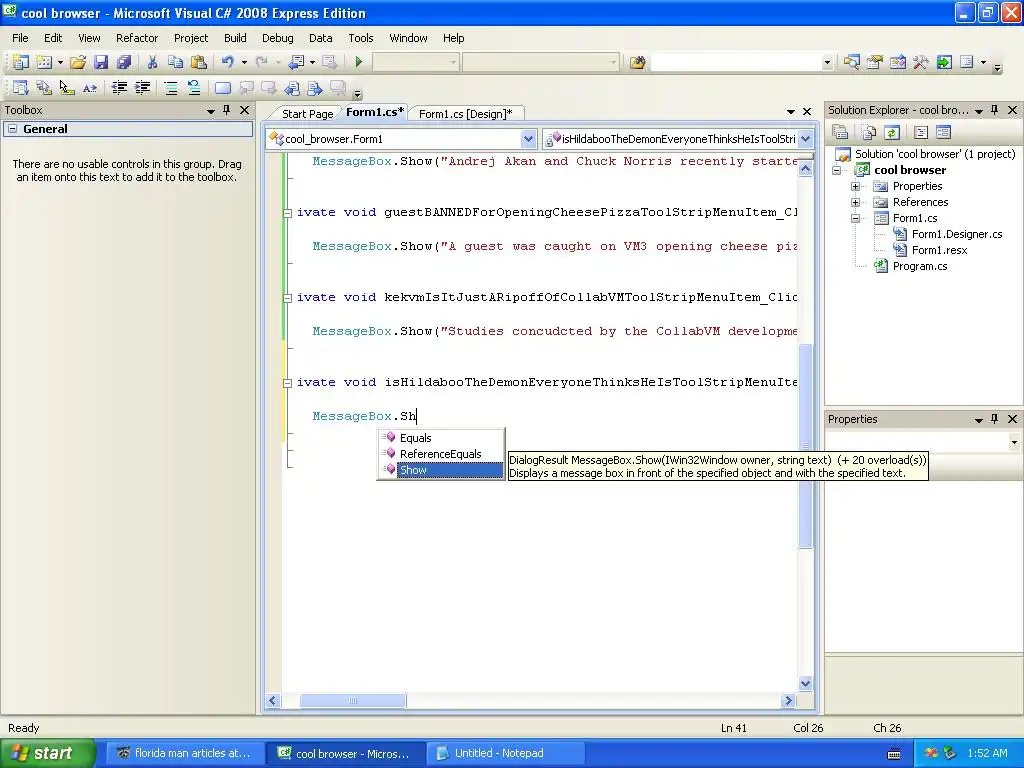Open the Refactor menu
Viewport: 1024px width, 768px height.
pyautogui.click(x=137, y=38)
